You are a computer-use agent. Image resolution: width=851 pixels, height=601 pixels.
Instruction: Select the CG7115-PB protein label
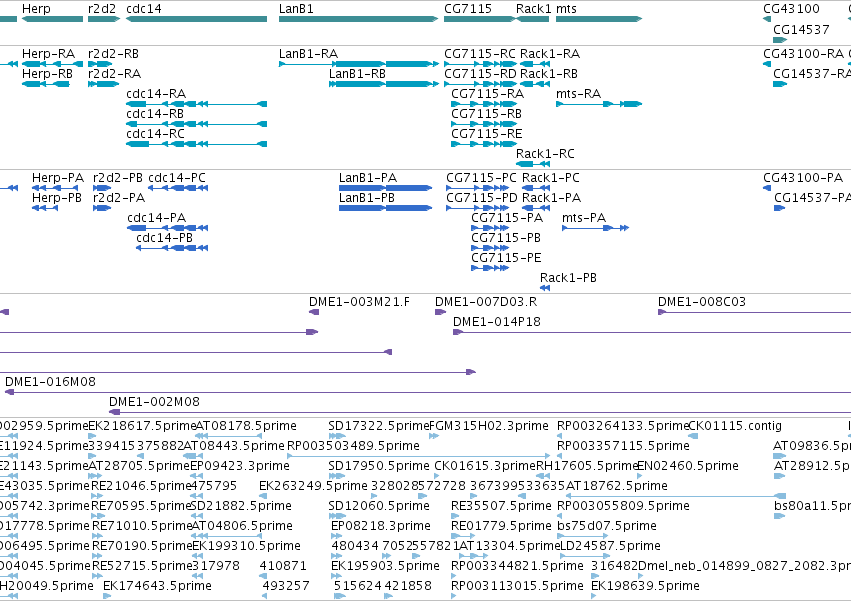point(506,238)
